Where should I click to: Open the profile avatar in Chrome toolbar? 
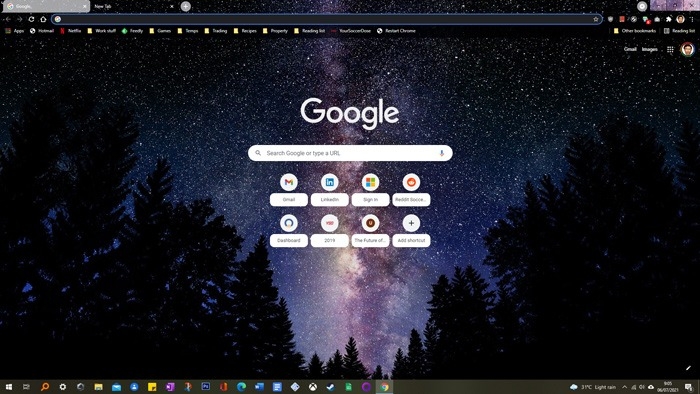(x=680, y=19)
